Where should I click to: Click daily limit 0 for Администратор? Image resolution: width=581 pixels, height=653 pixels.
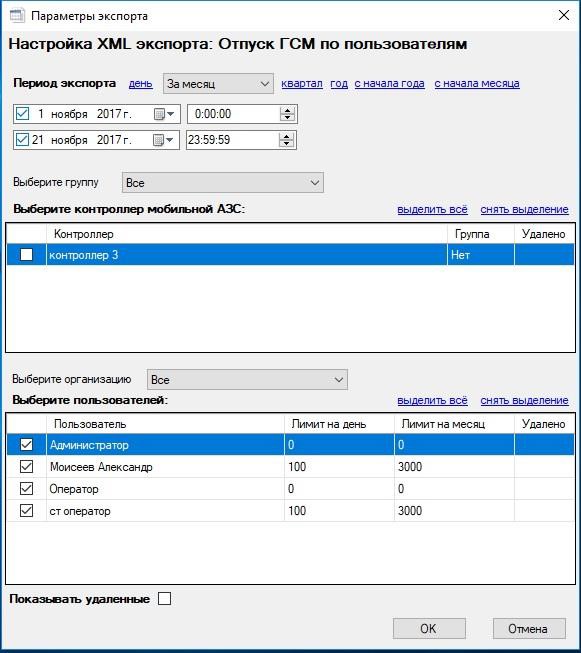[x=339, y=445]
